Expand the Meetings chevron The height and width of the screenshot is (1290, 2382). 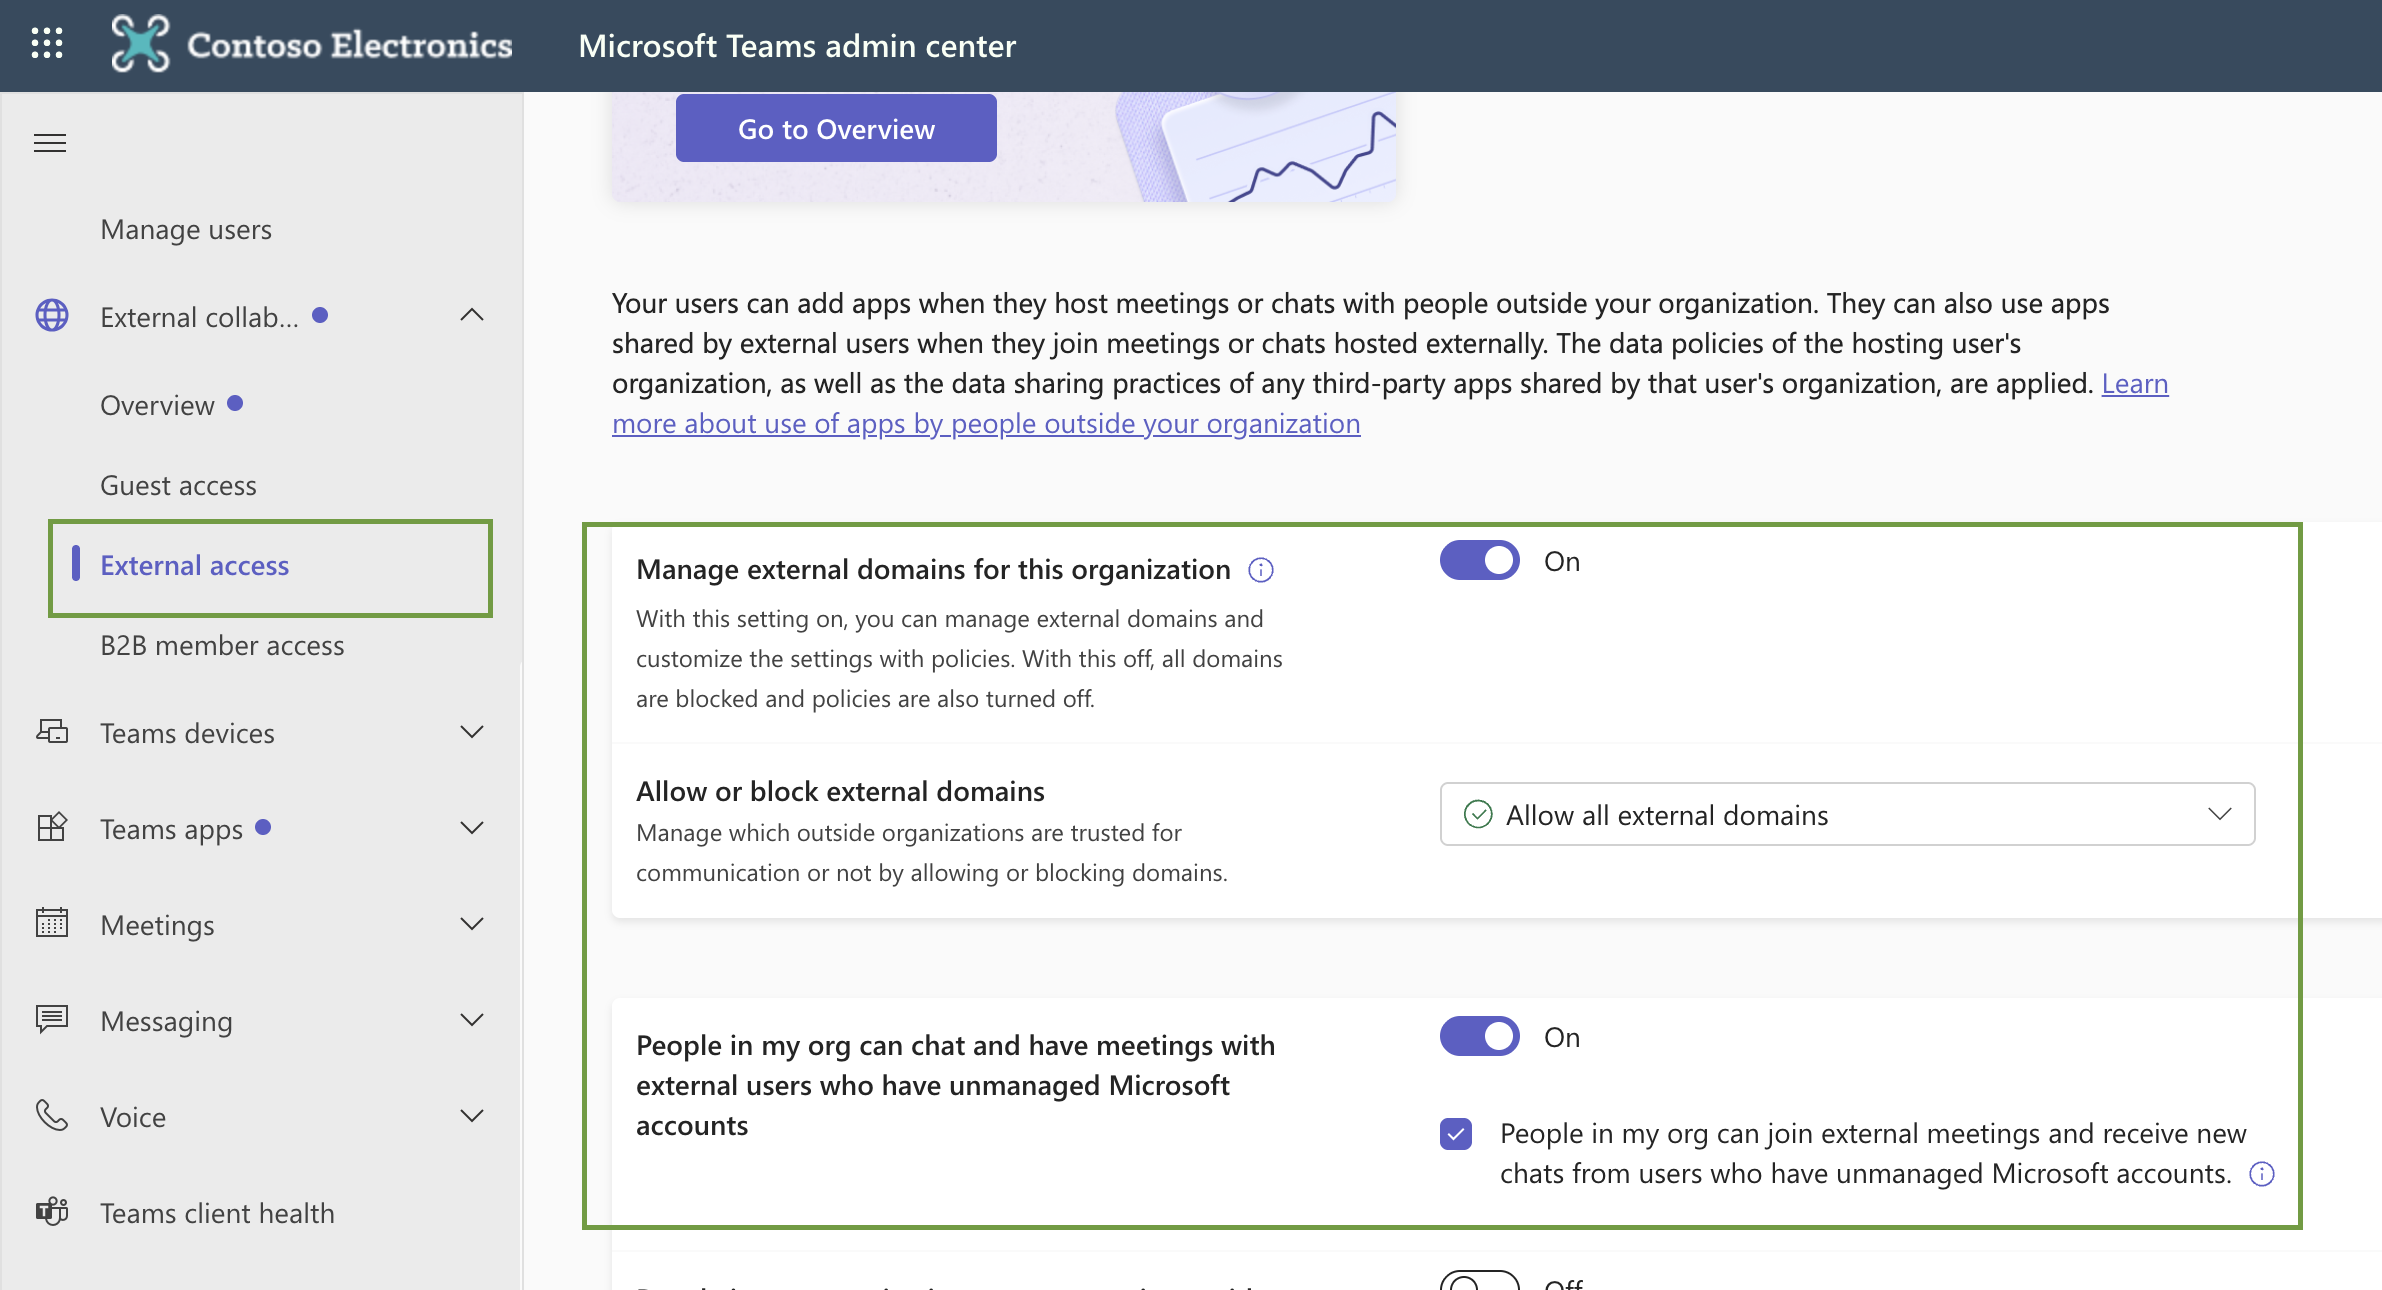[x=472, y=924]
